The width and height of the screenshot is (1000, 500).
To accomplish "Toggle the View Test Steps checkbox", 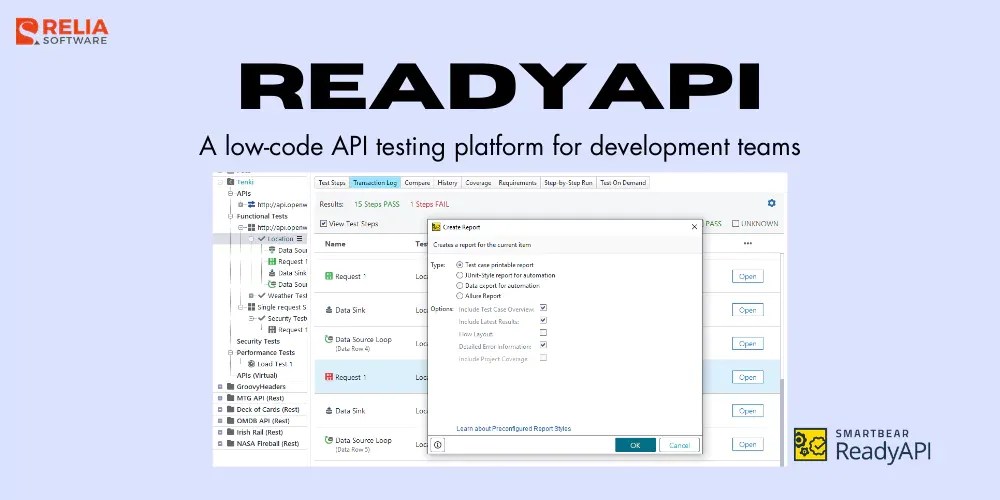I will click(x=323, y=224).
